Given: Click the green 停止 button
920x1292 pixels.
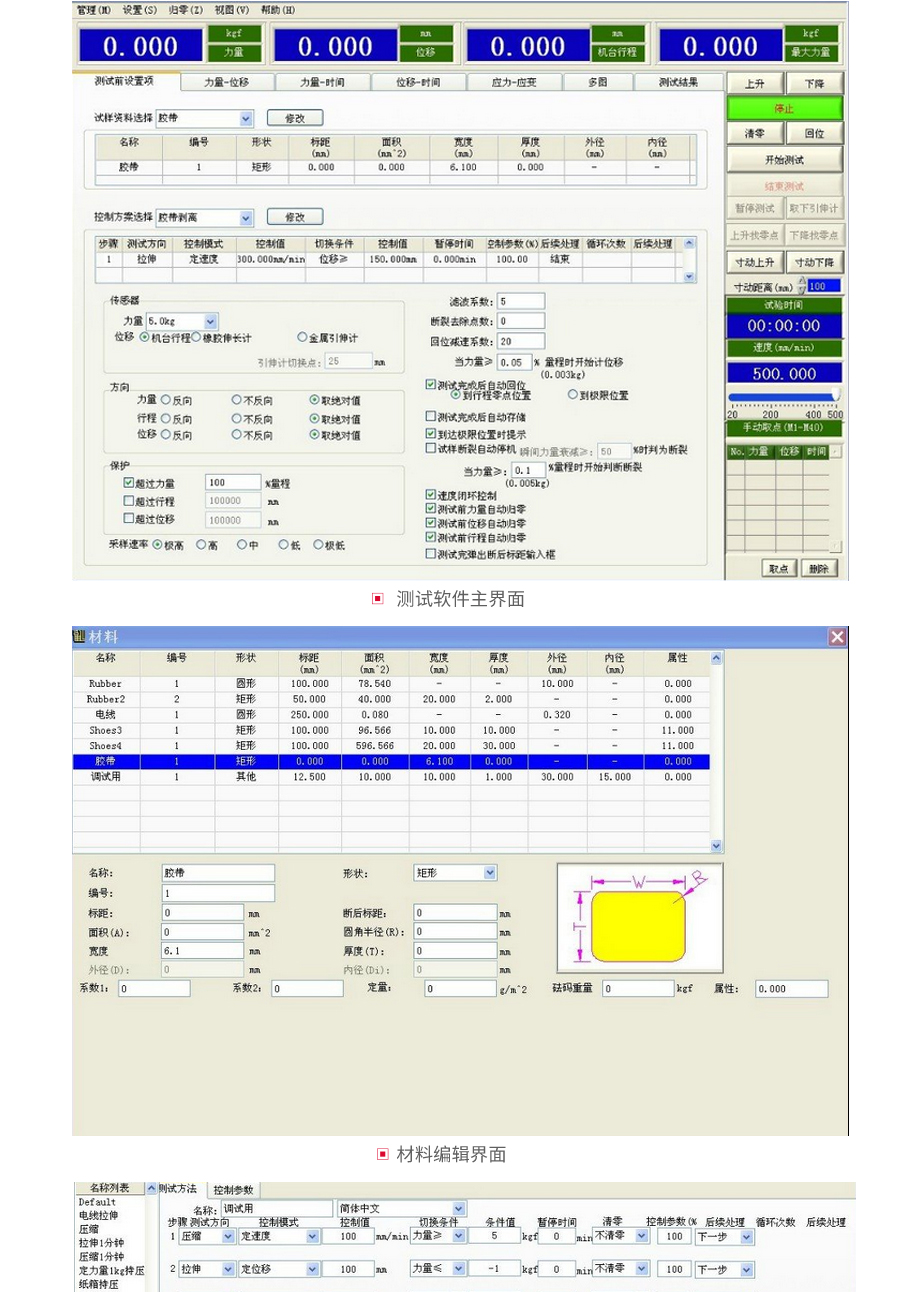Looking at the screenshot, I should point(784,108).
